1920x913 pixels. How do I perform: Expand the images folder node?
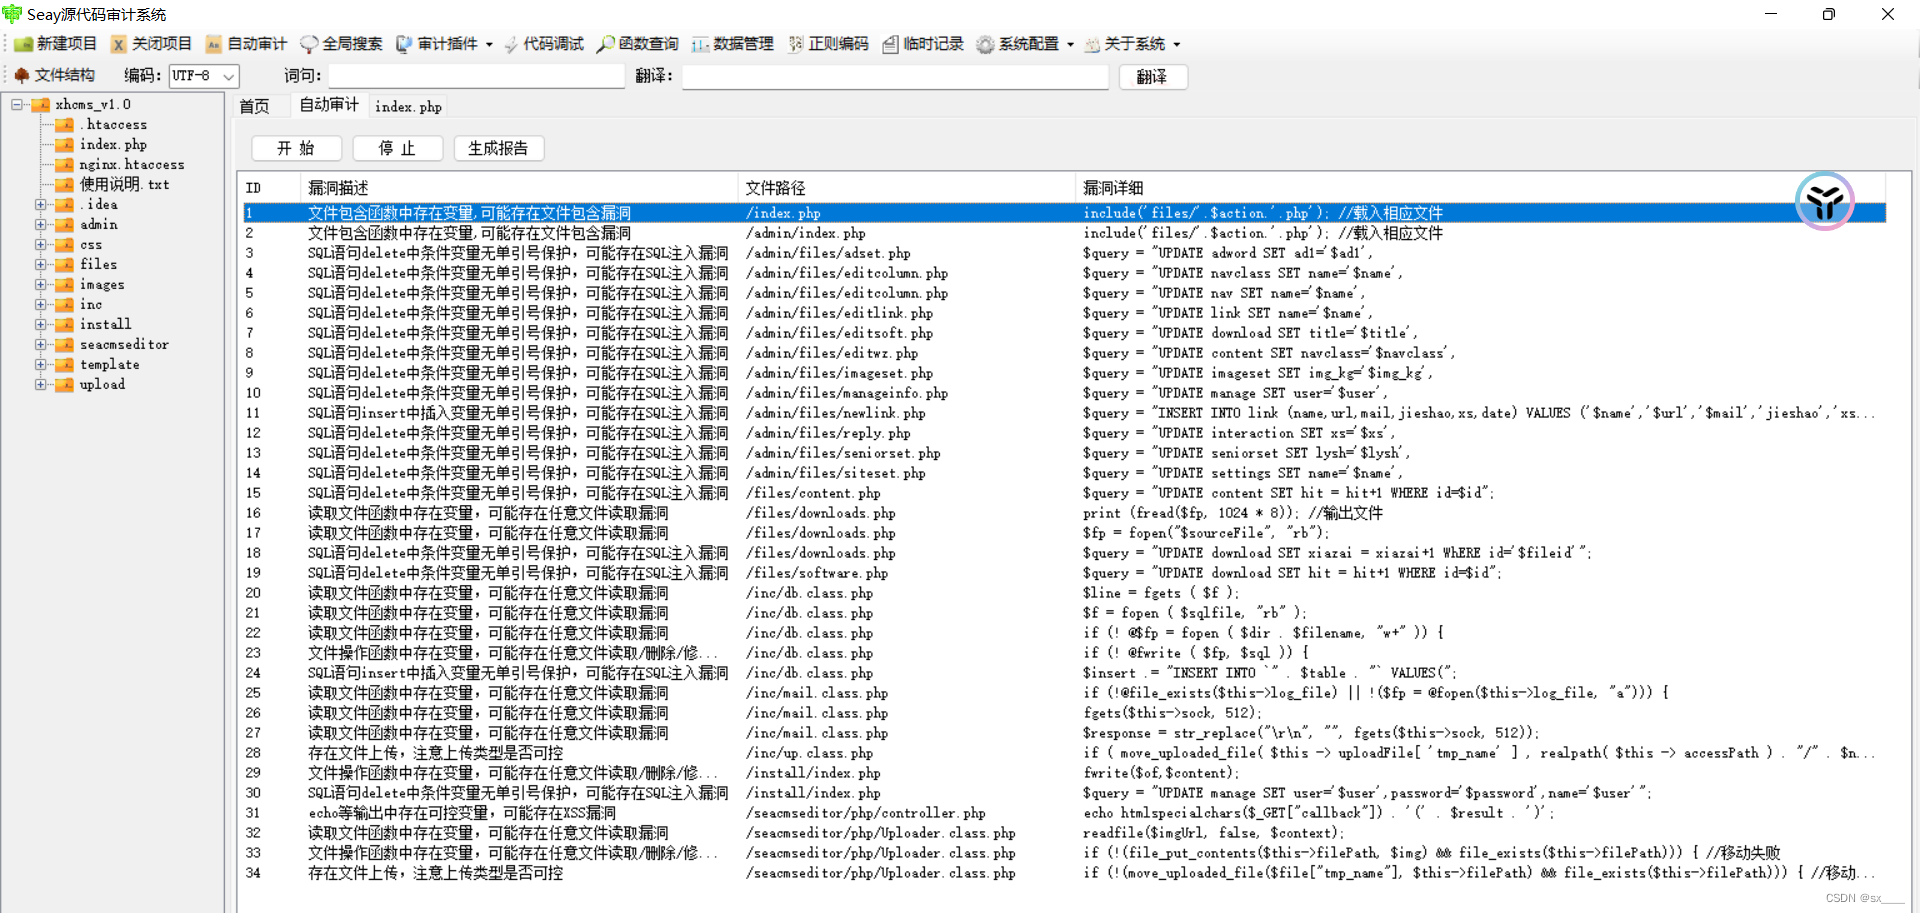41,284
